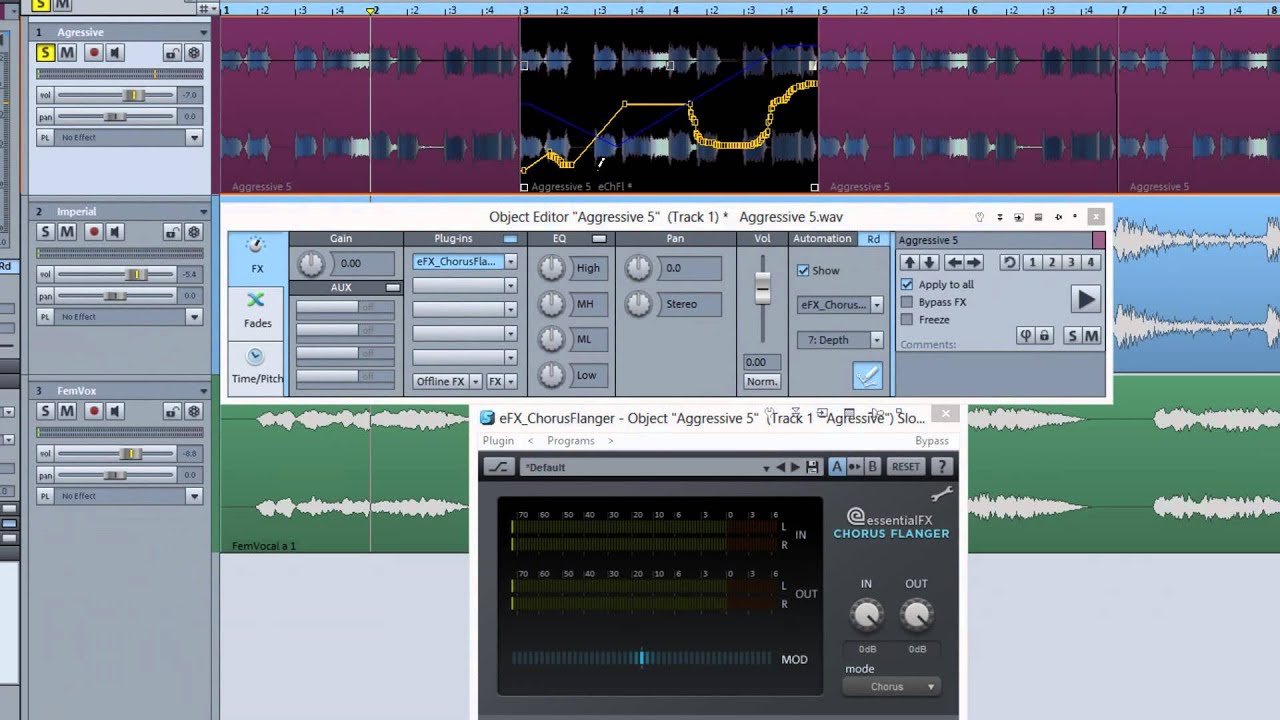The image size is (1280, 720).
Task: Open the 7: Depth parameter dropdown
Action: click(877, 340)
